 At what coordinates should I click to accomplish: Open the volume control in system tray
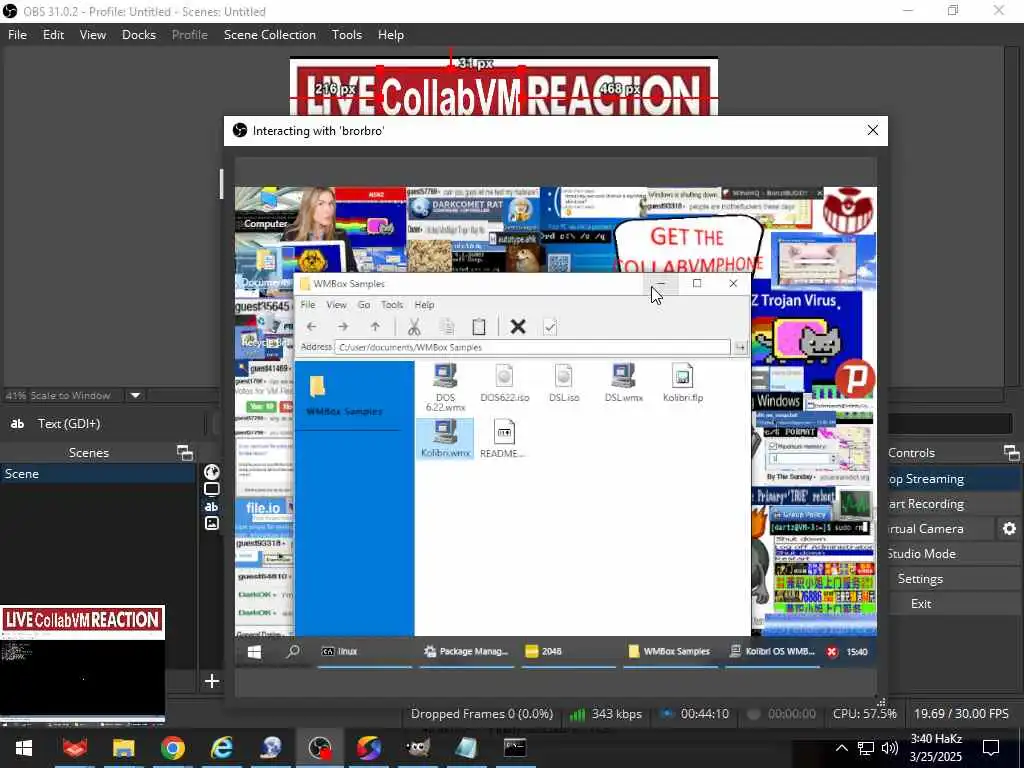pos(889,748)
